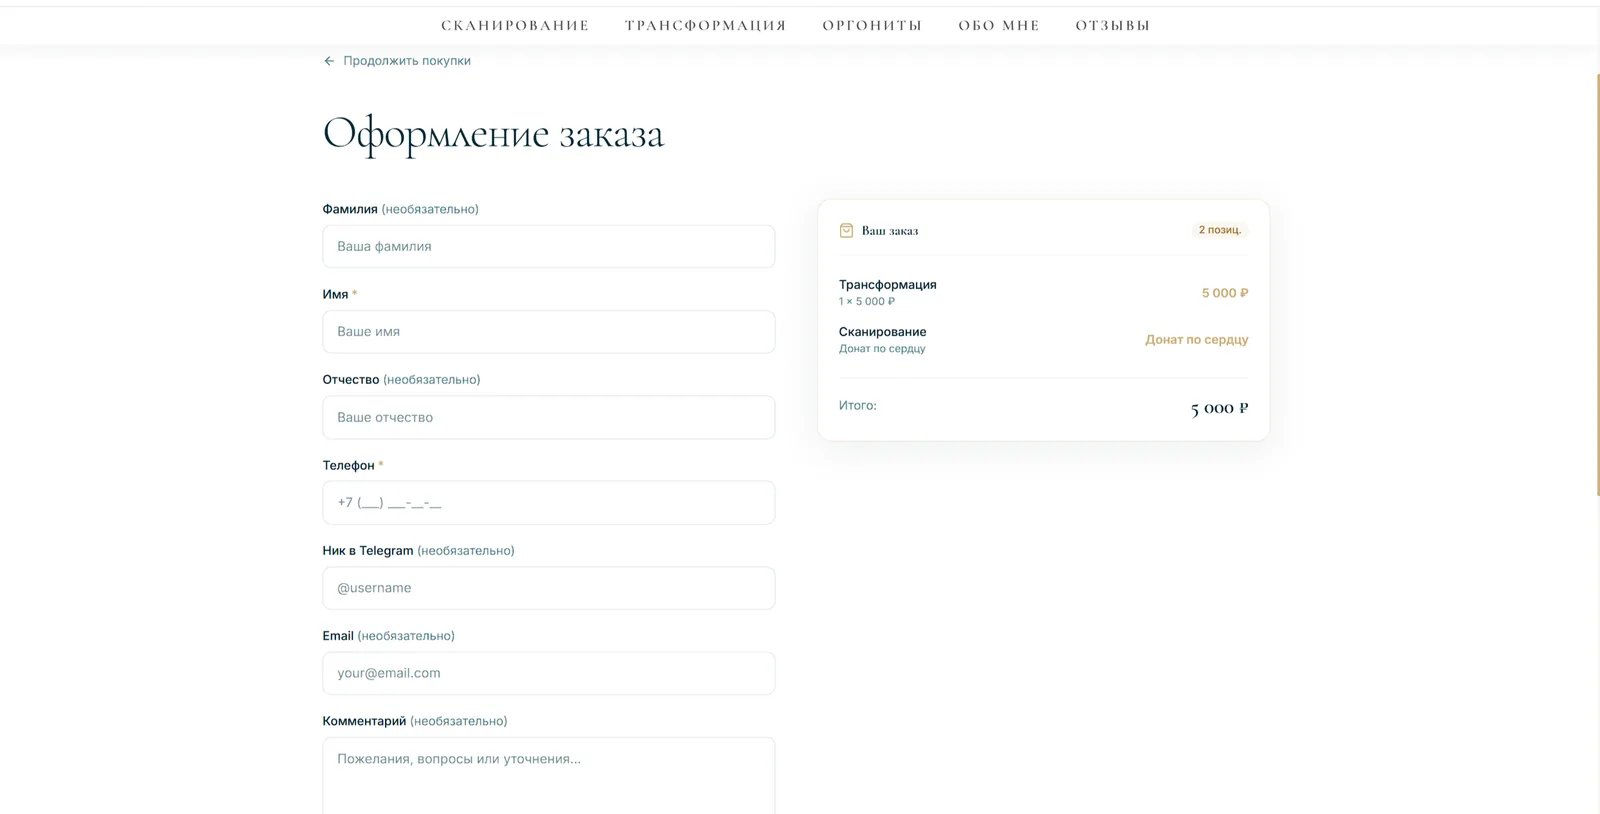1600x814 pixels.
Task: Click the Email (необязательно) label
Action: (388, 636)
